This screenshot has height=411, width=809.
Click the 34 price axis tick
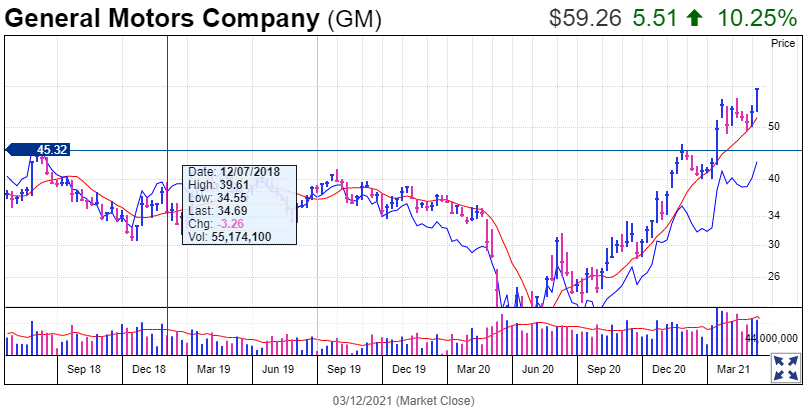(772, 215)
